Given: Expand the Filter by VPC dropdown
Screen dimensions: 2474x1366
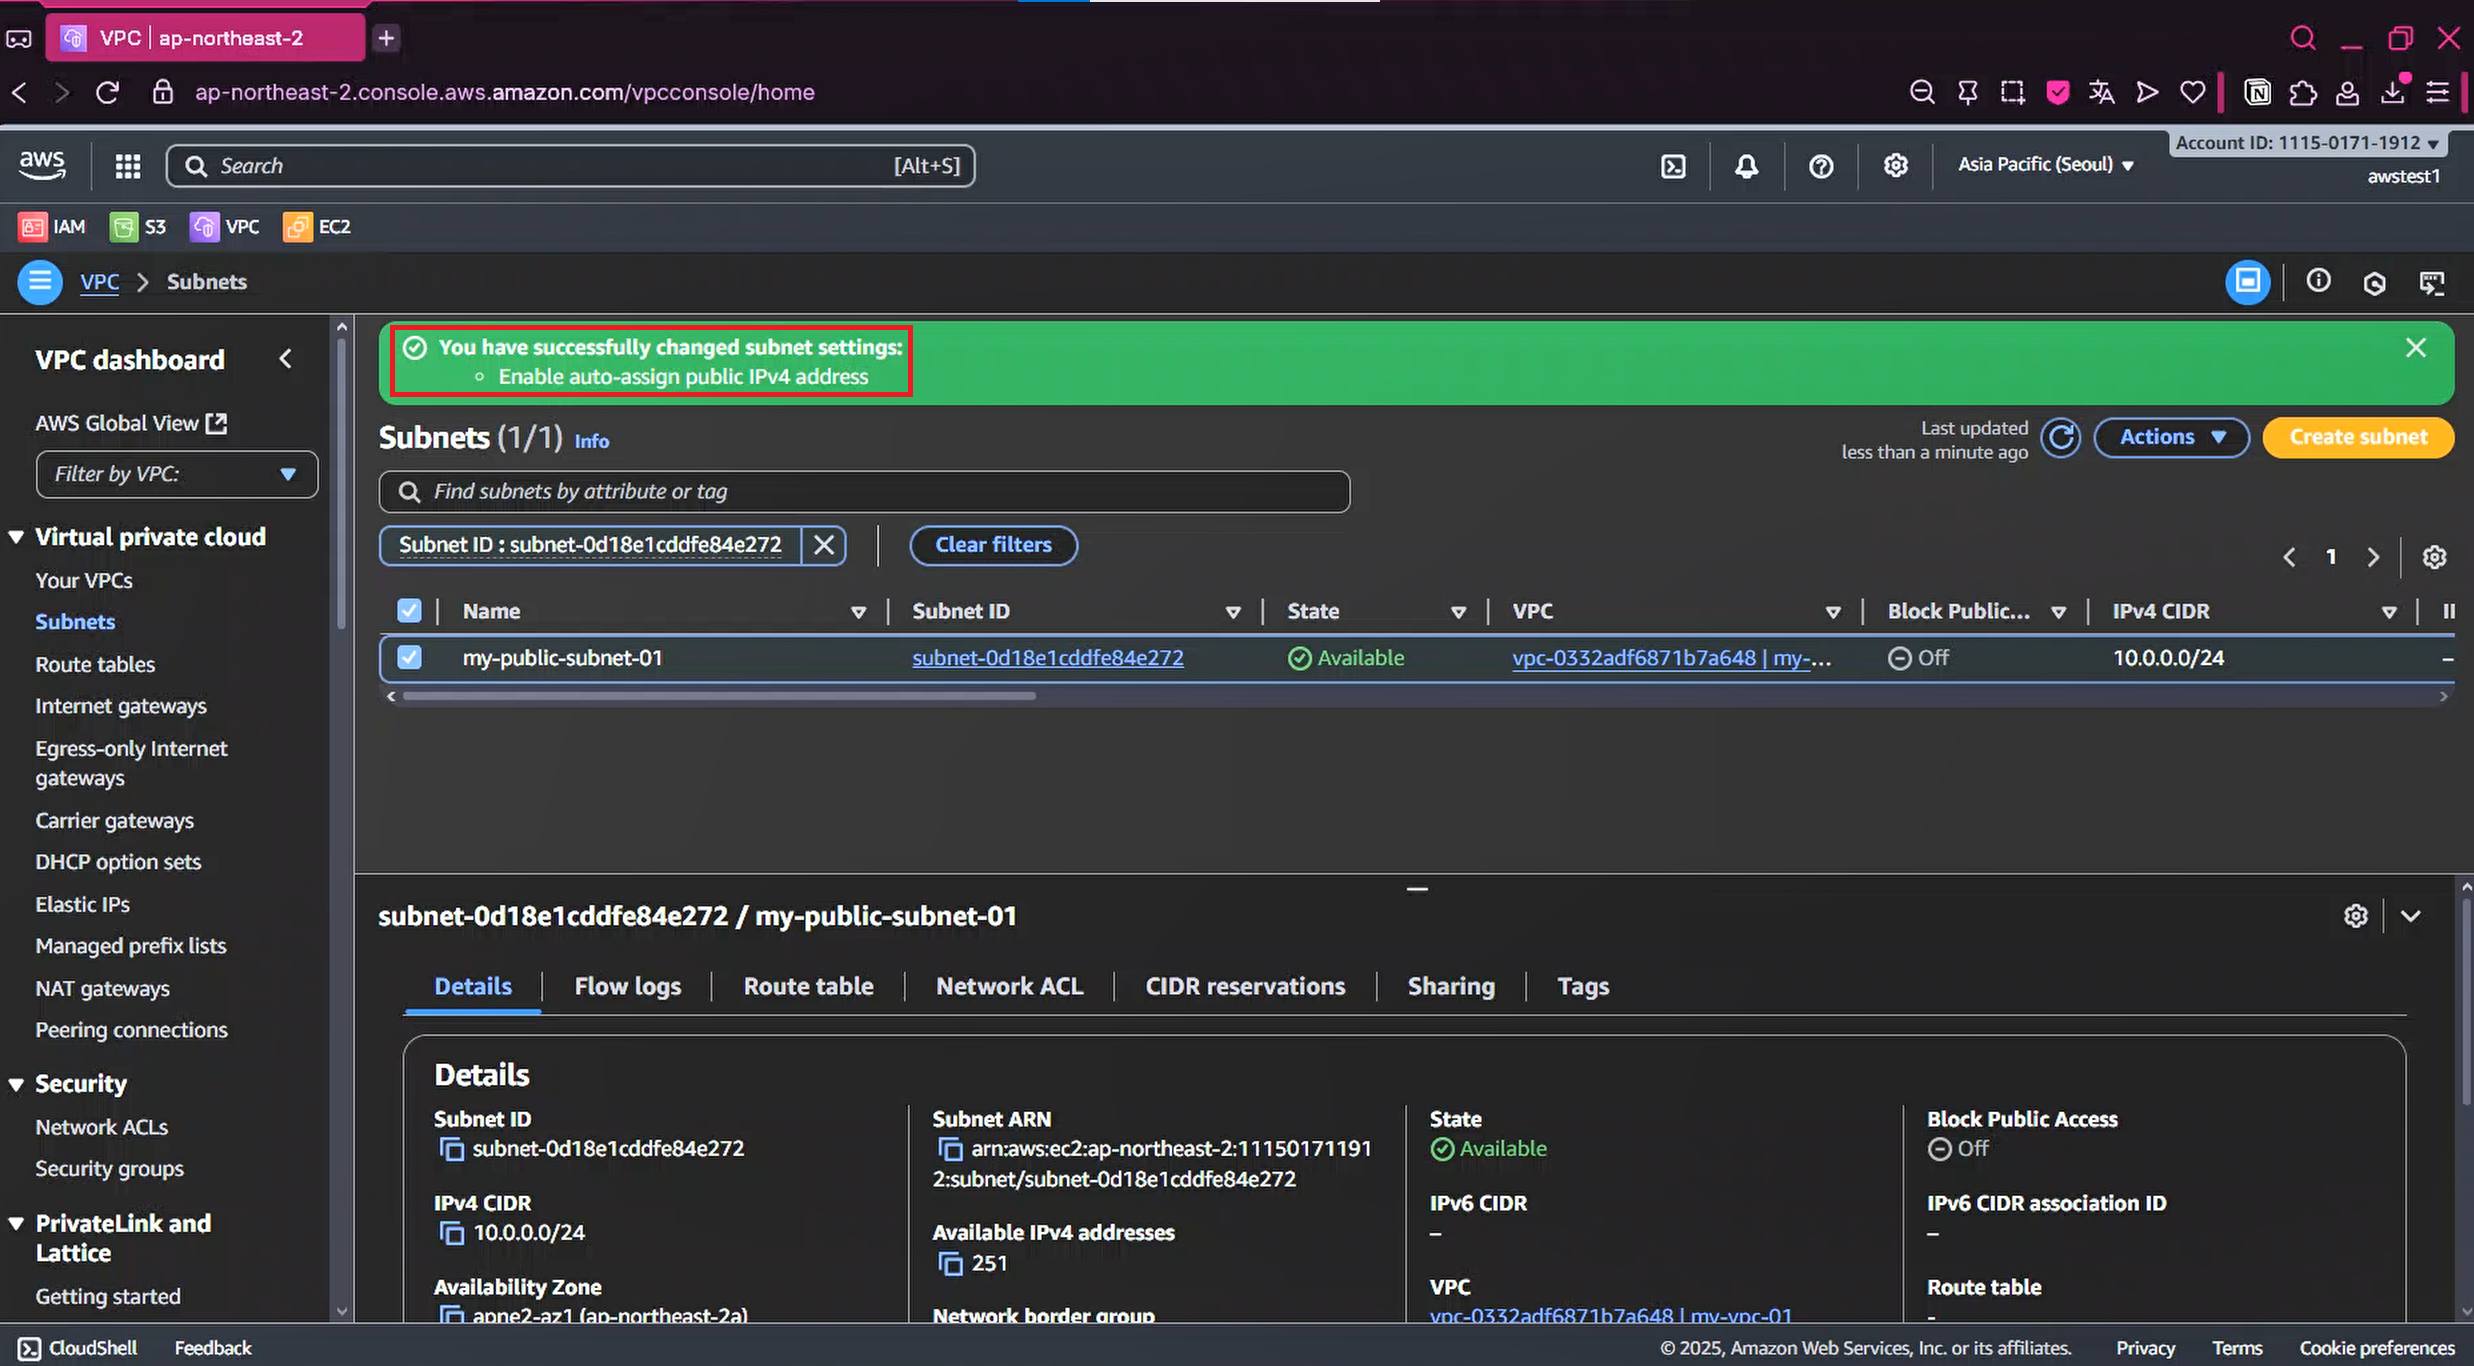Looking at the screenshot, I should [x=177, y=474].
